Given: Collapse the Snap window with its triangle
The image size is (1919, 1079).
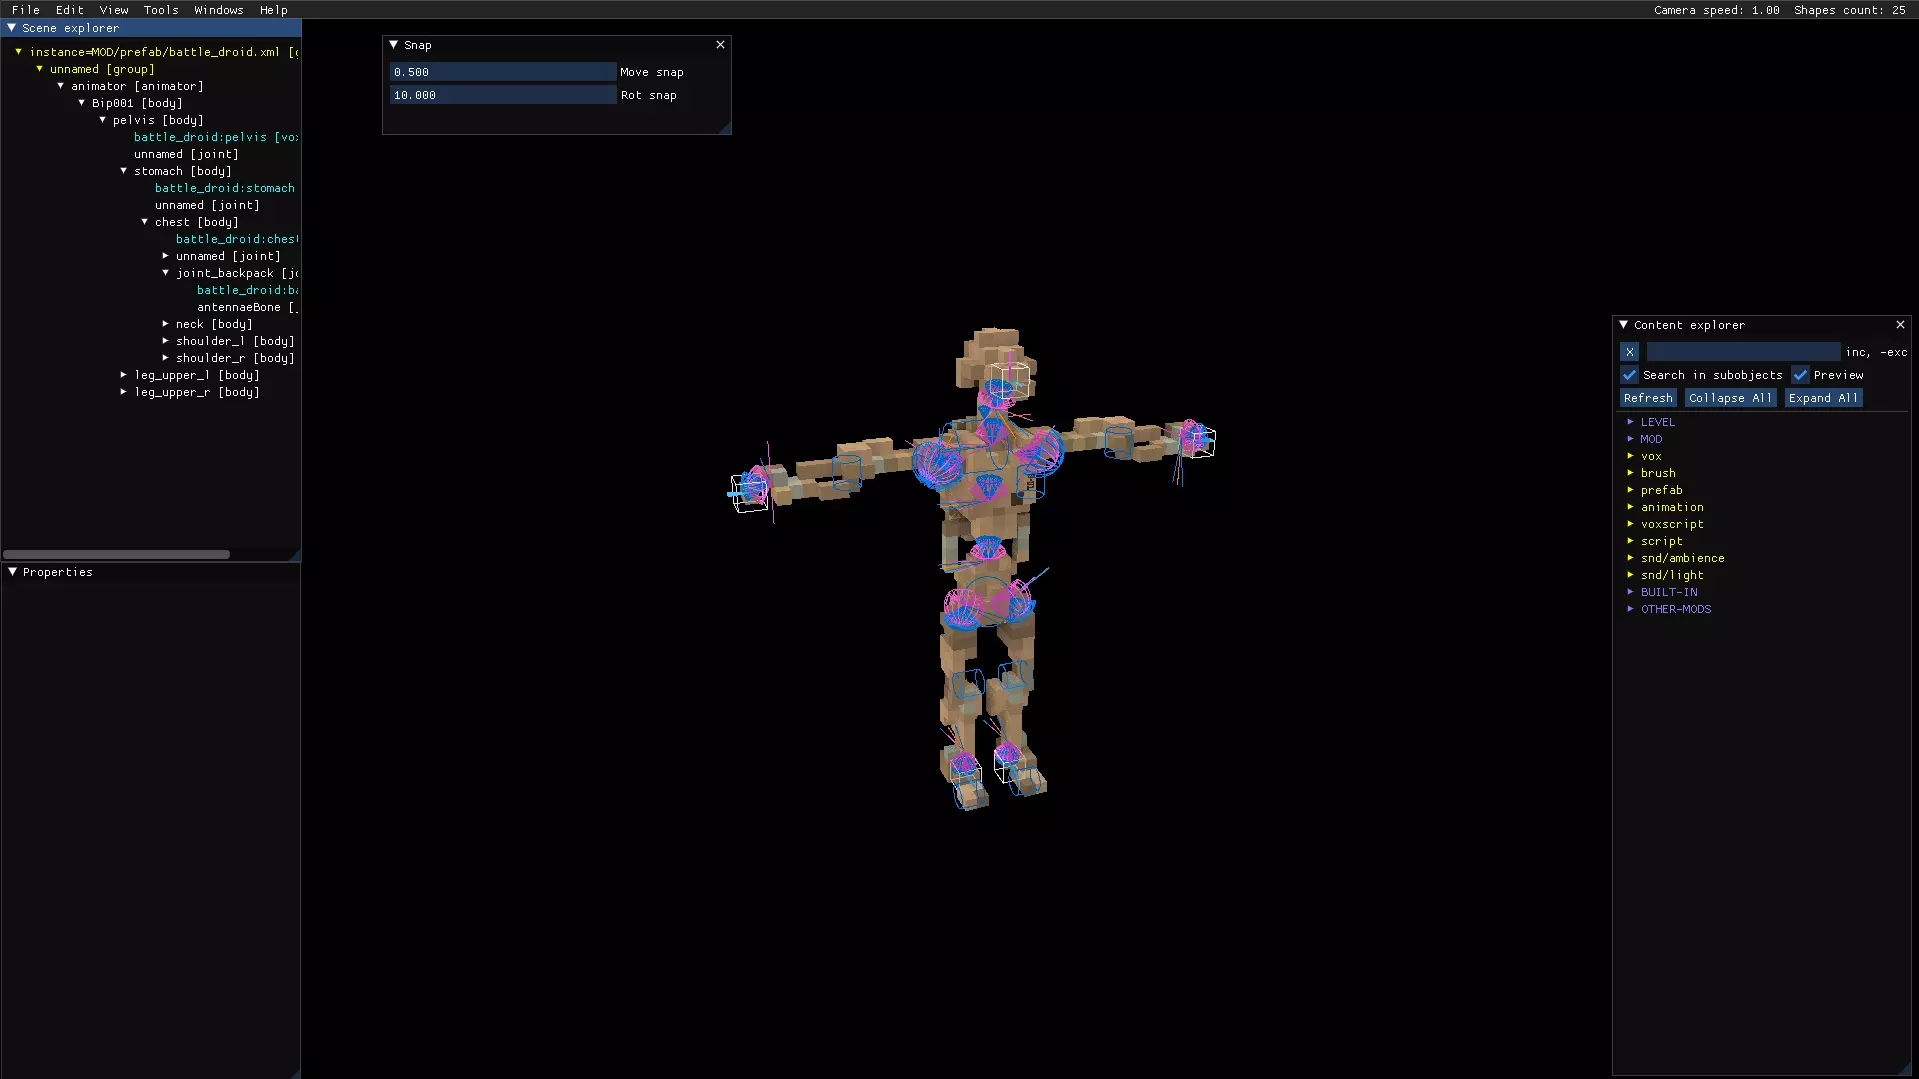Looking at the screenshot, I should tap(394, 45).
